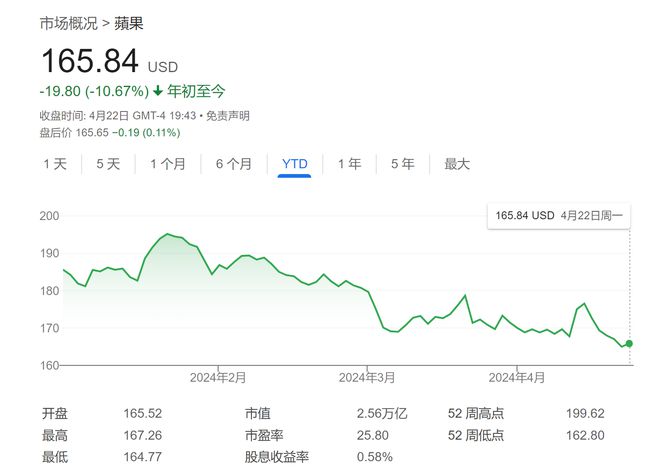Choose the 5 年 range tab

point(403,164)
